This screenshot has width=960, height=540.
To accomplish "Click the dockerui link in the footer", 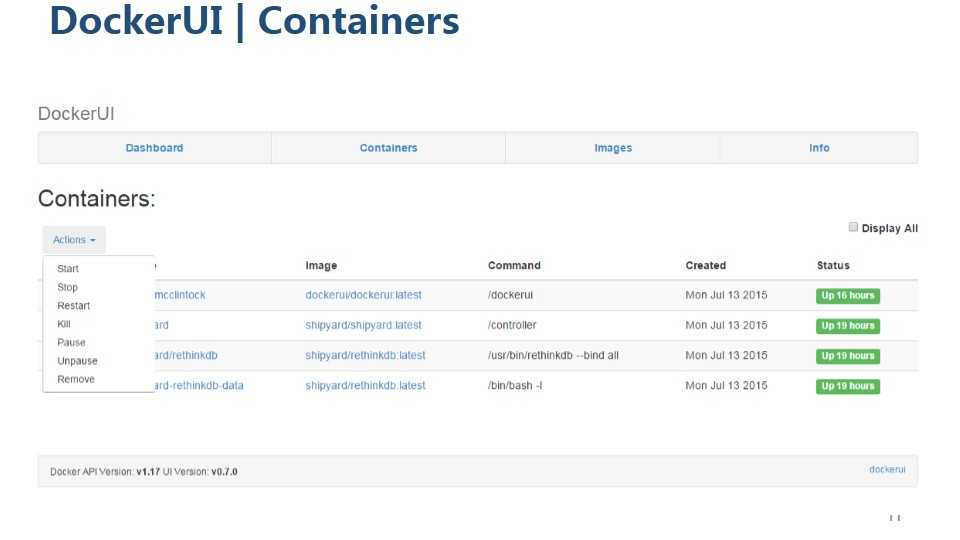I will pos(887,469).
